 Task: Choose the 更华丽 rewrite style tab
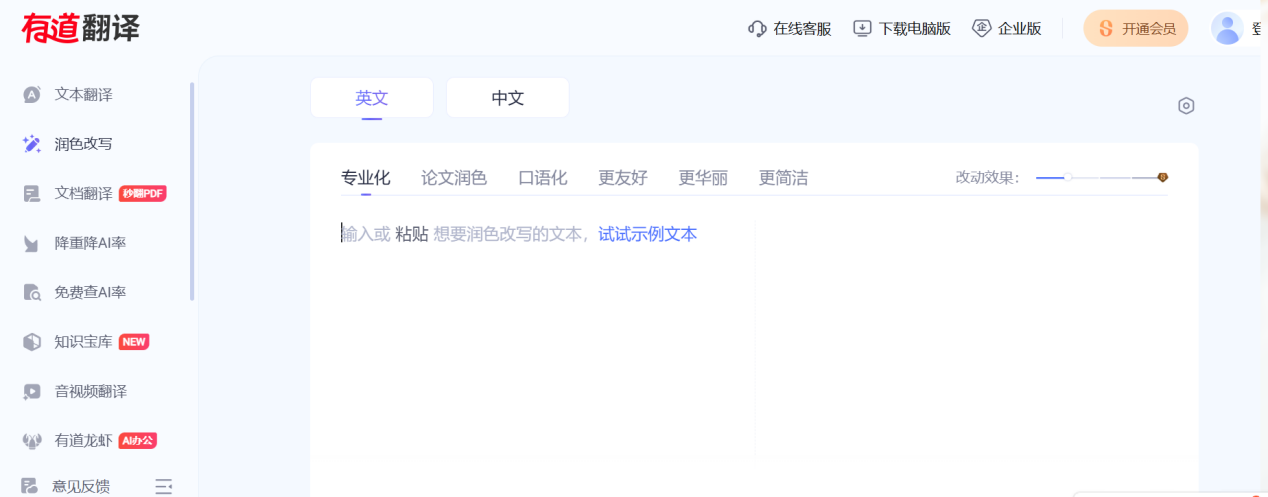(703, 178)
